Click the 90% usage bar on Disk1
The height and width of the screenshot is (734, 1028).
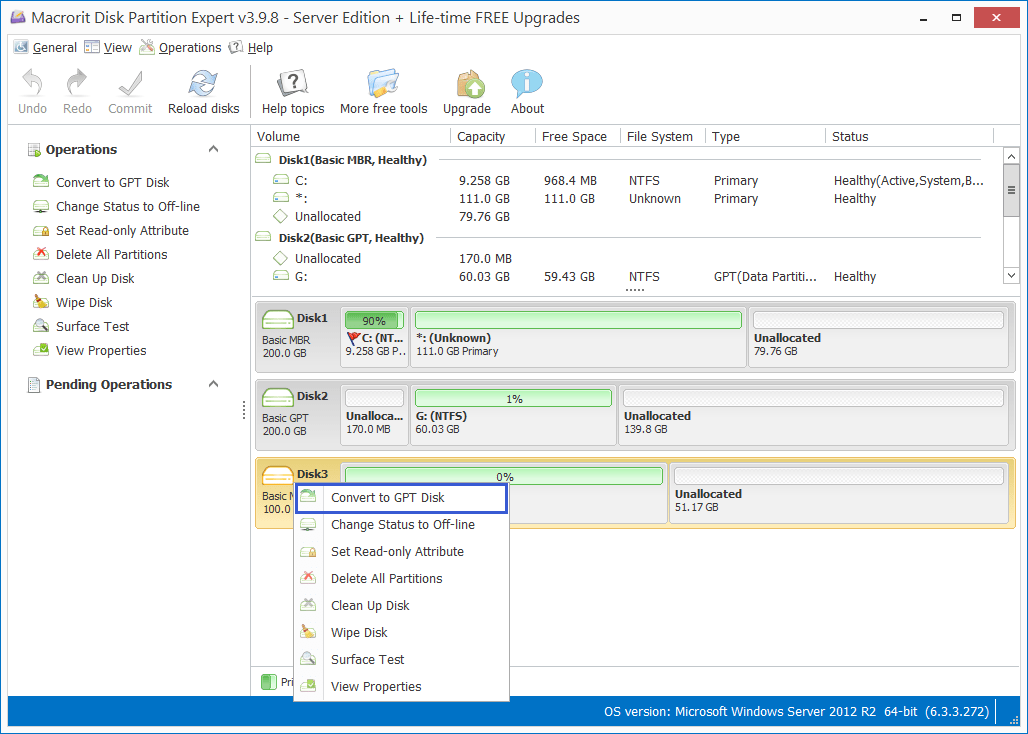[374, 320]
